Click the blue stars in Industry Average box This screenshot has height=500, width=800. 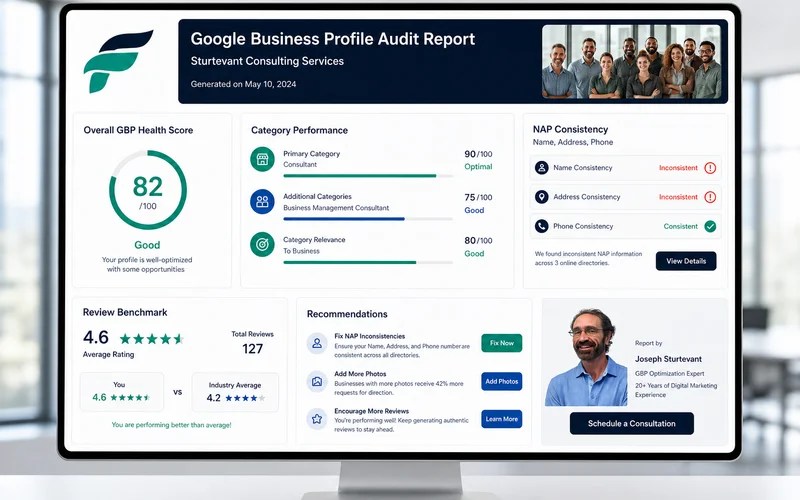point(245,398)
